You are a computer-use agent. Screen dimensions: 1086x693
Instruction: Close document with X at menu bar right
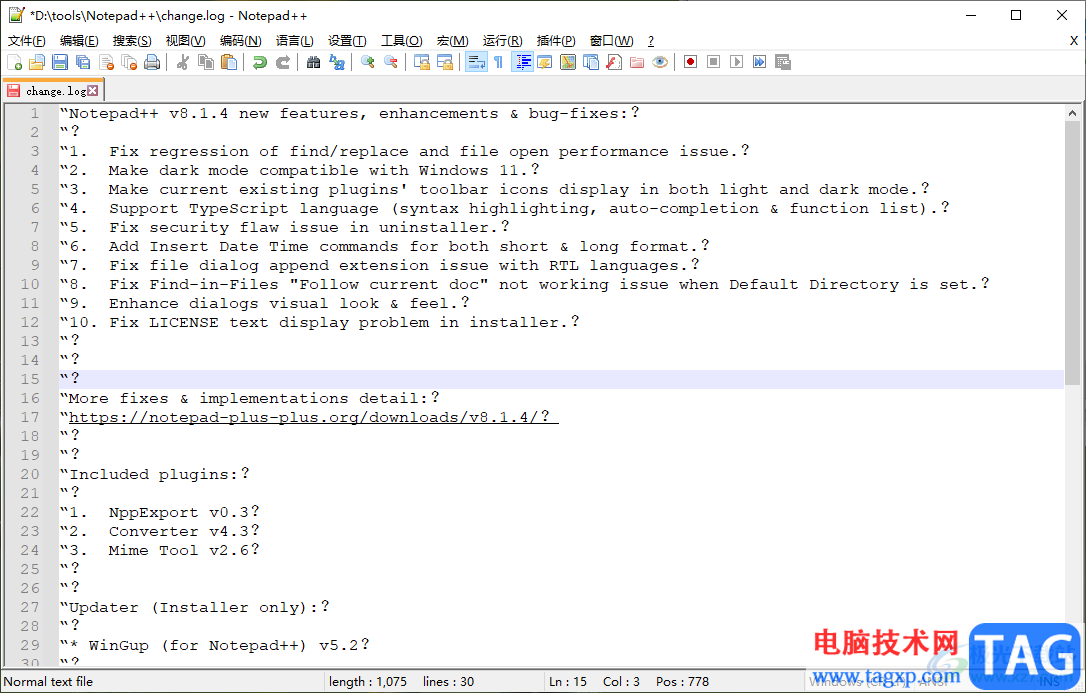1074,41
